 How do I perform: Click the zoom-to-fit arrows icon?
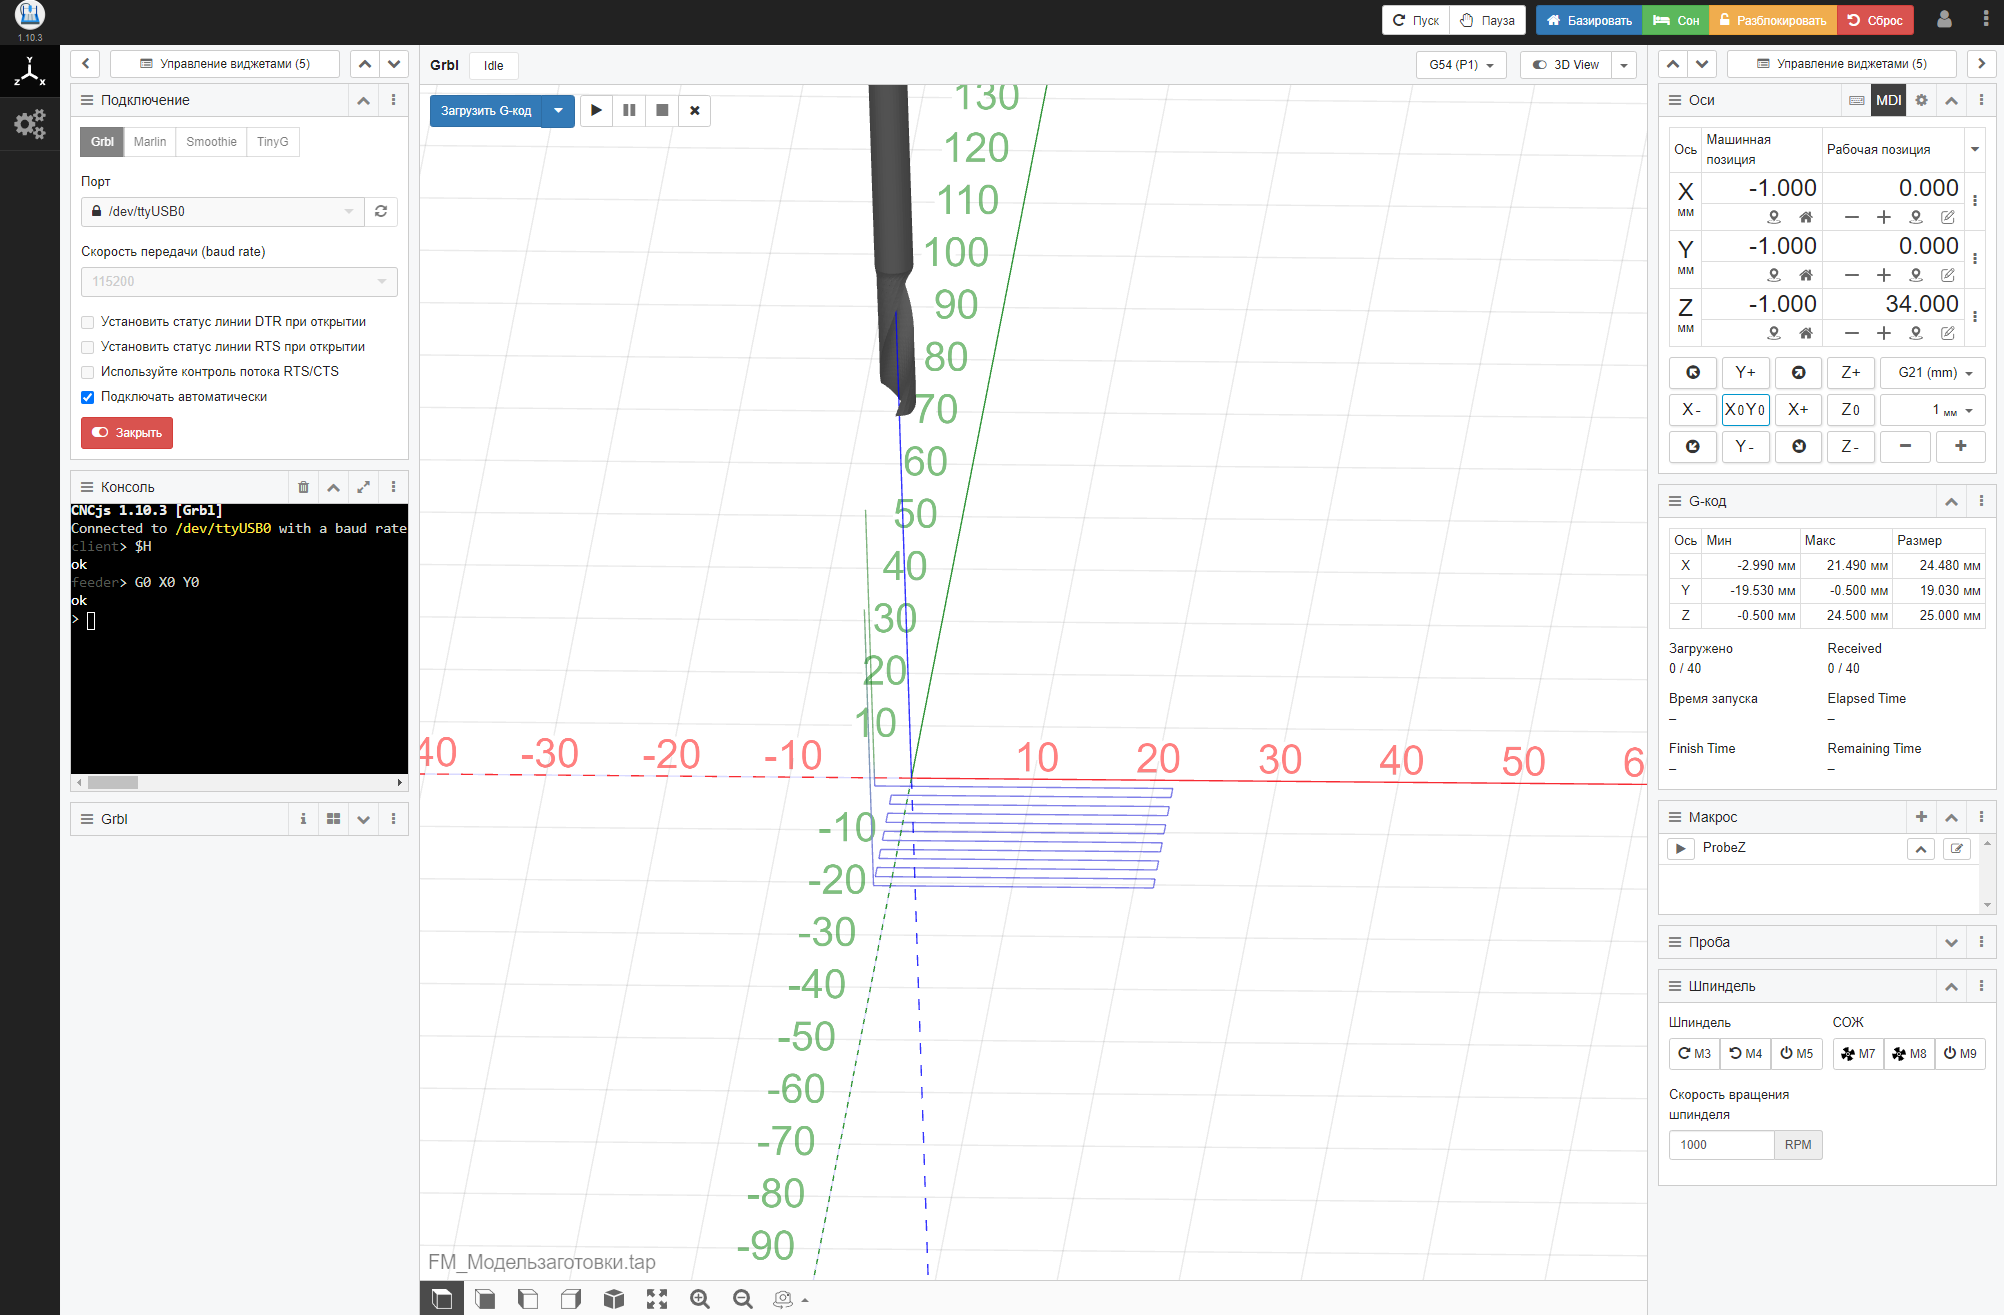click(x=657, y=1299)
